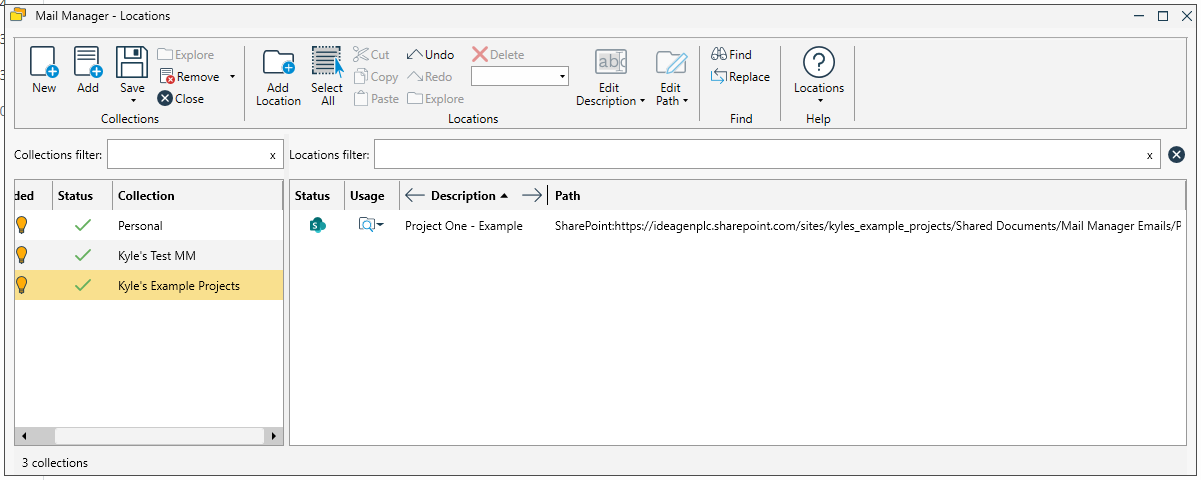Open the Edit Path menu
The width and height of the screenshot is (1201, 480).
pos(685,101)
